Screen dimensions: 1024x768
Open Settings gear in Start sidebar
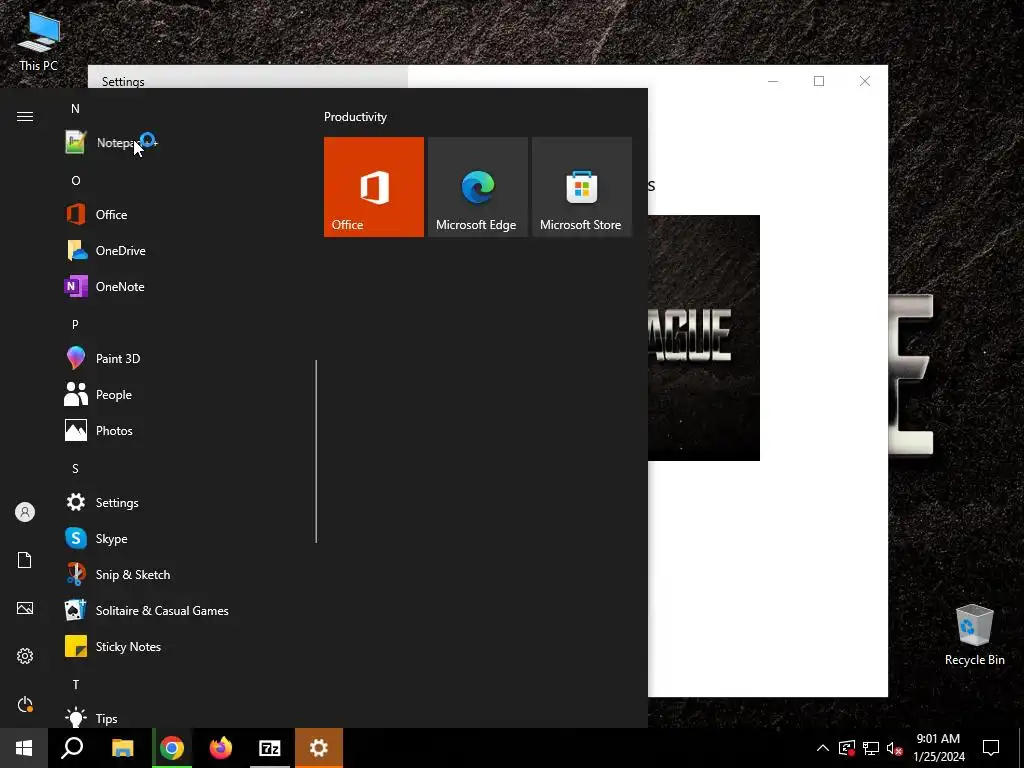(x=25, y=656)
